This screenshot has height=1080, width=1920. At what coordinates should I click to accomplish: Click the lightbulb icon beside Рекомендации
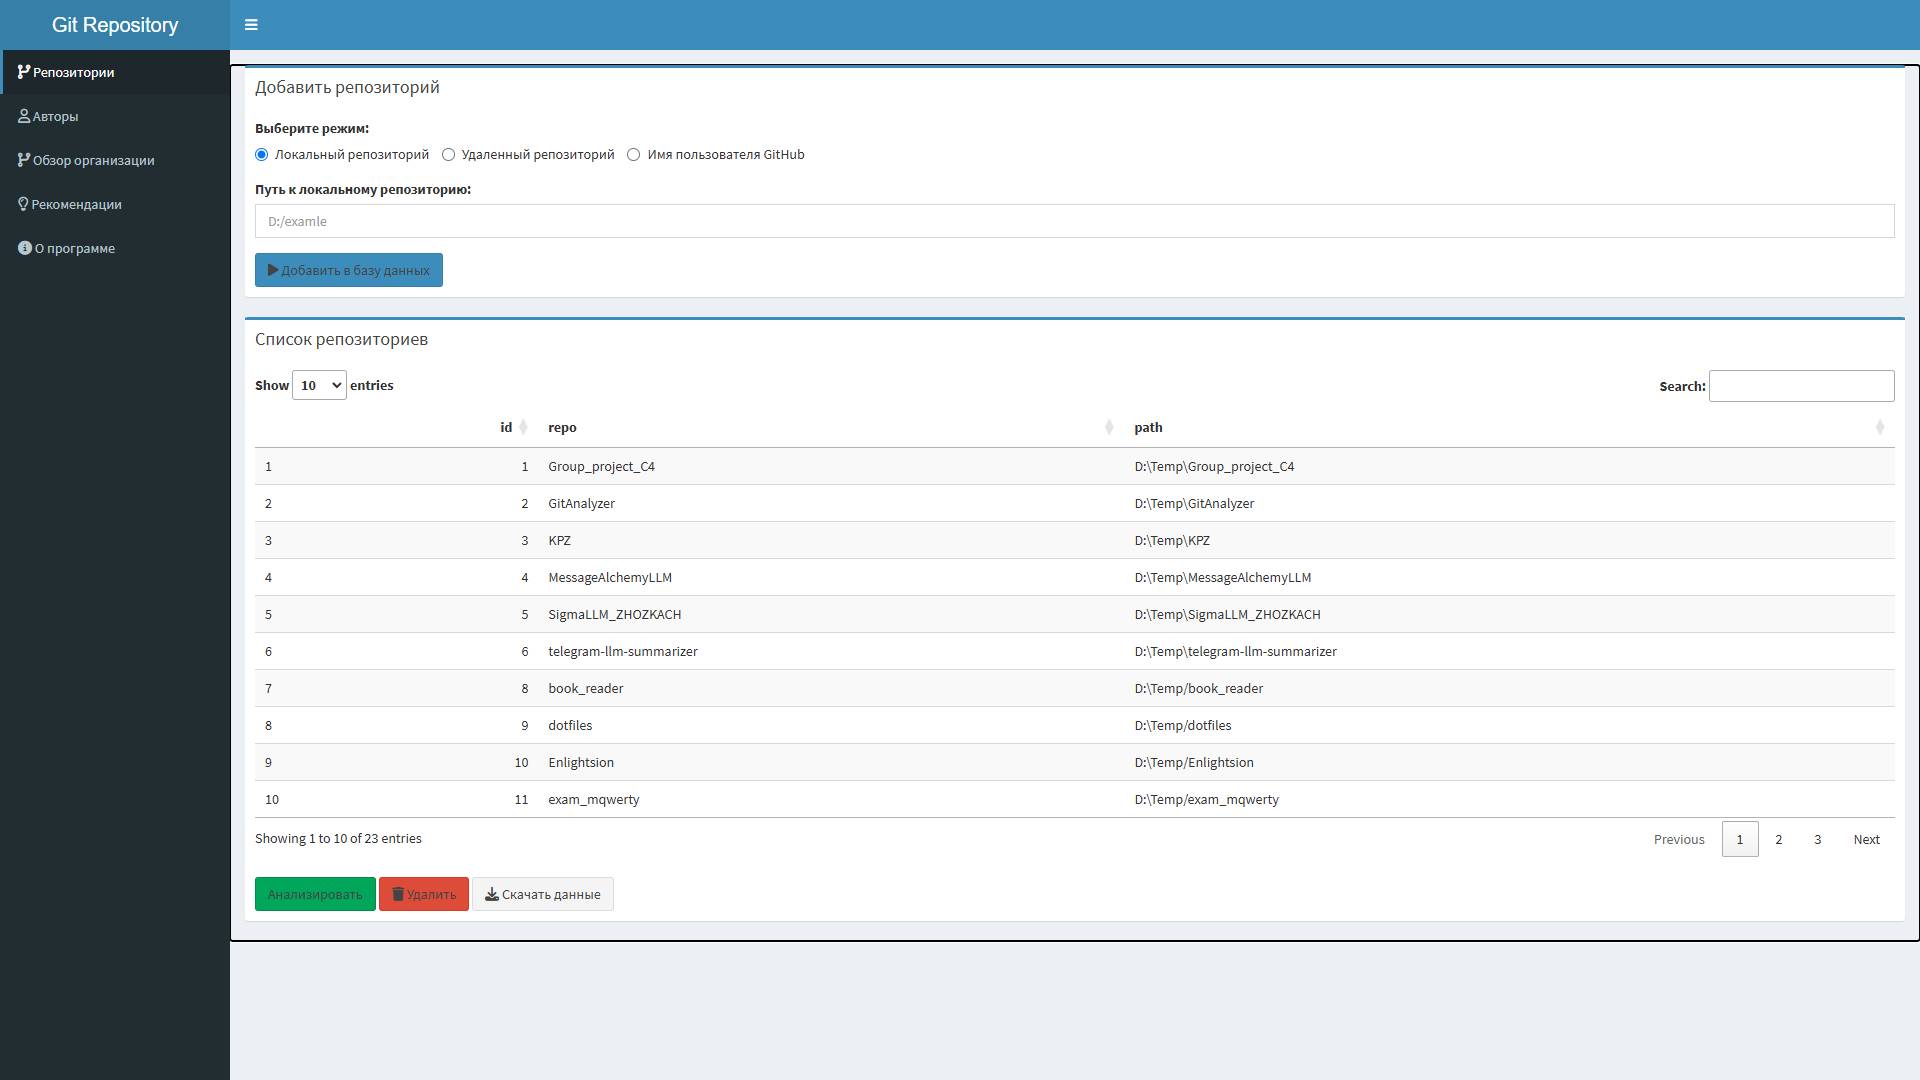[23, 204]
